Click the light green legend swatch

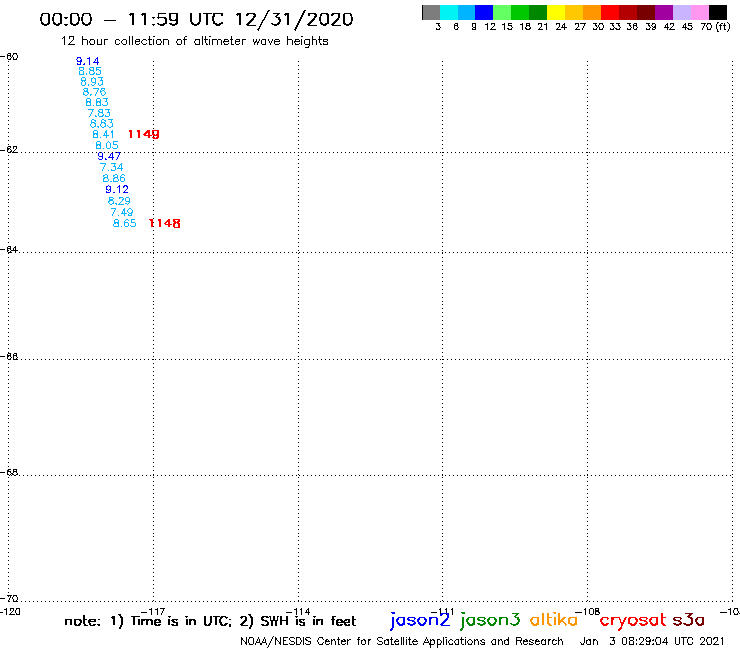[502, 12]
